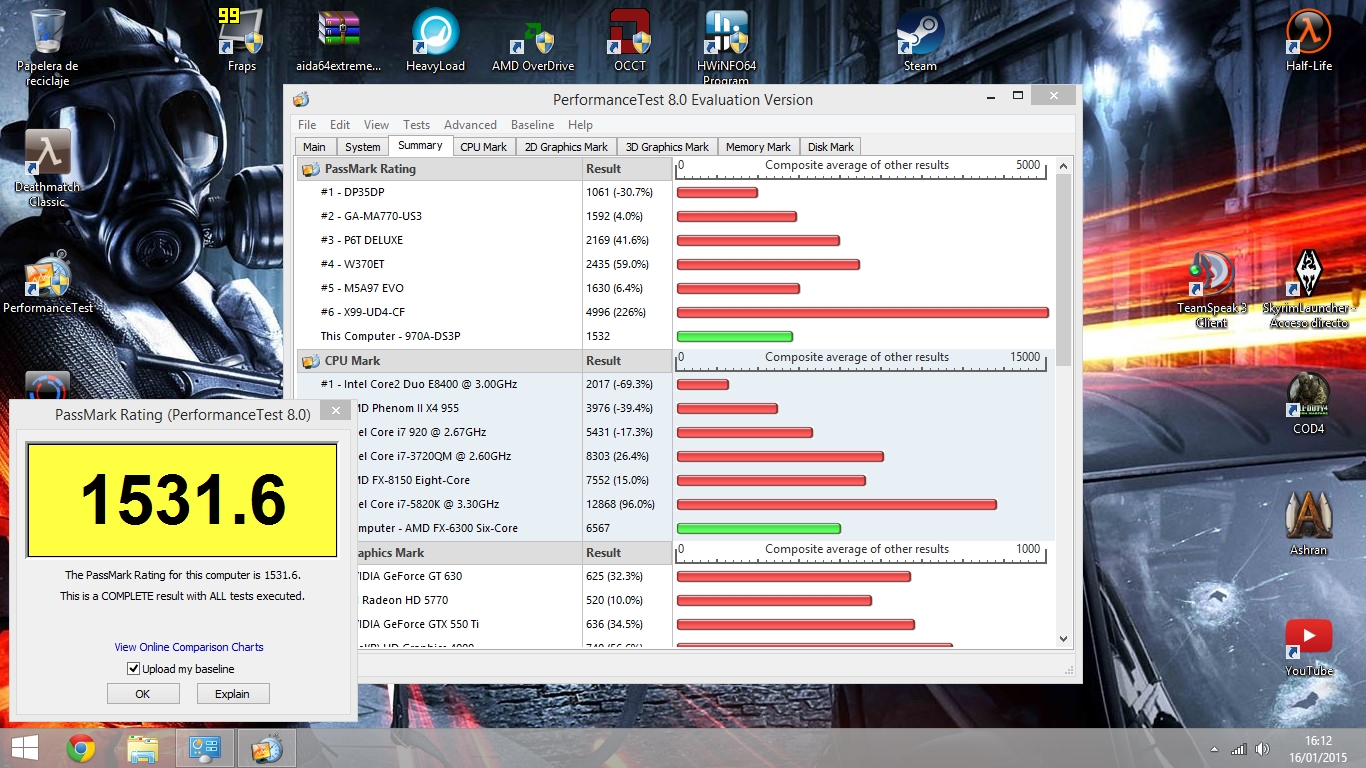Open the Advanced menu
1366x768 pixels.
point(470,125)
